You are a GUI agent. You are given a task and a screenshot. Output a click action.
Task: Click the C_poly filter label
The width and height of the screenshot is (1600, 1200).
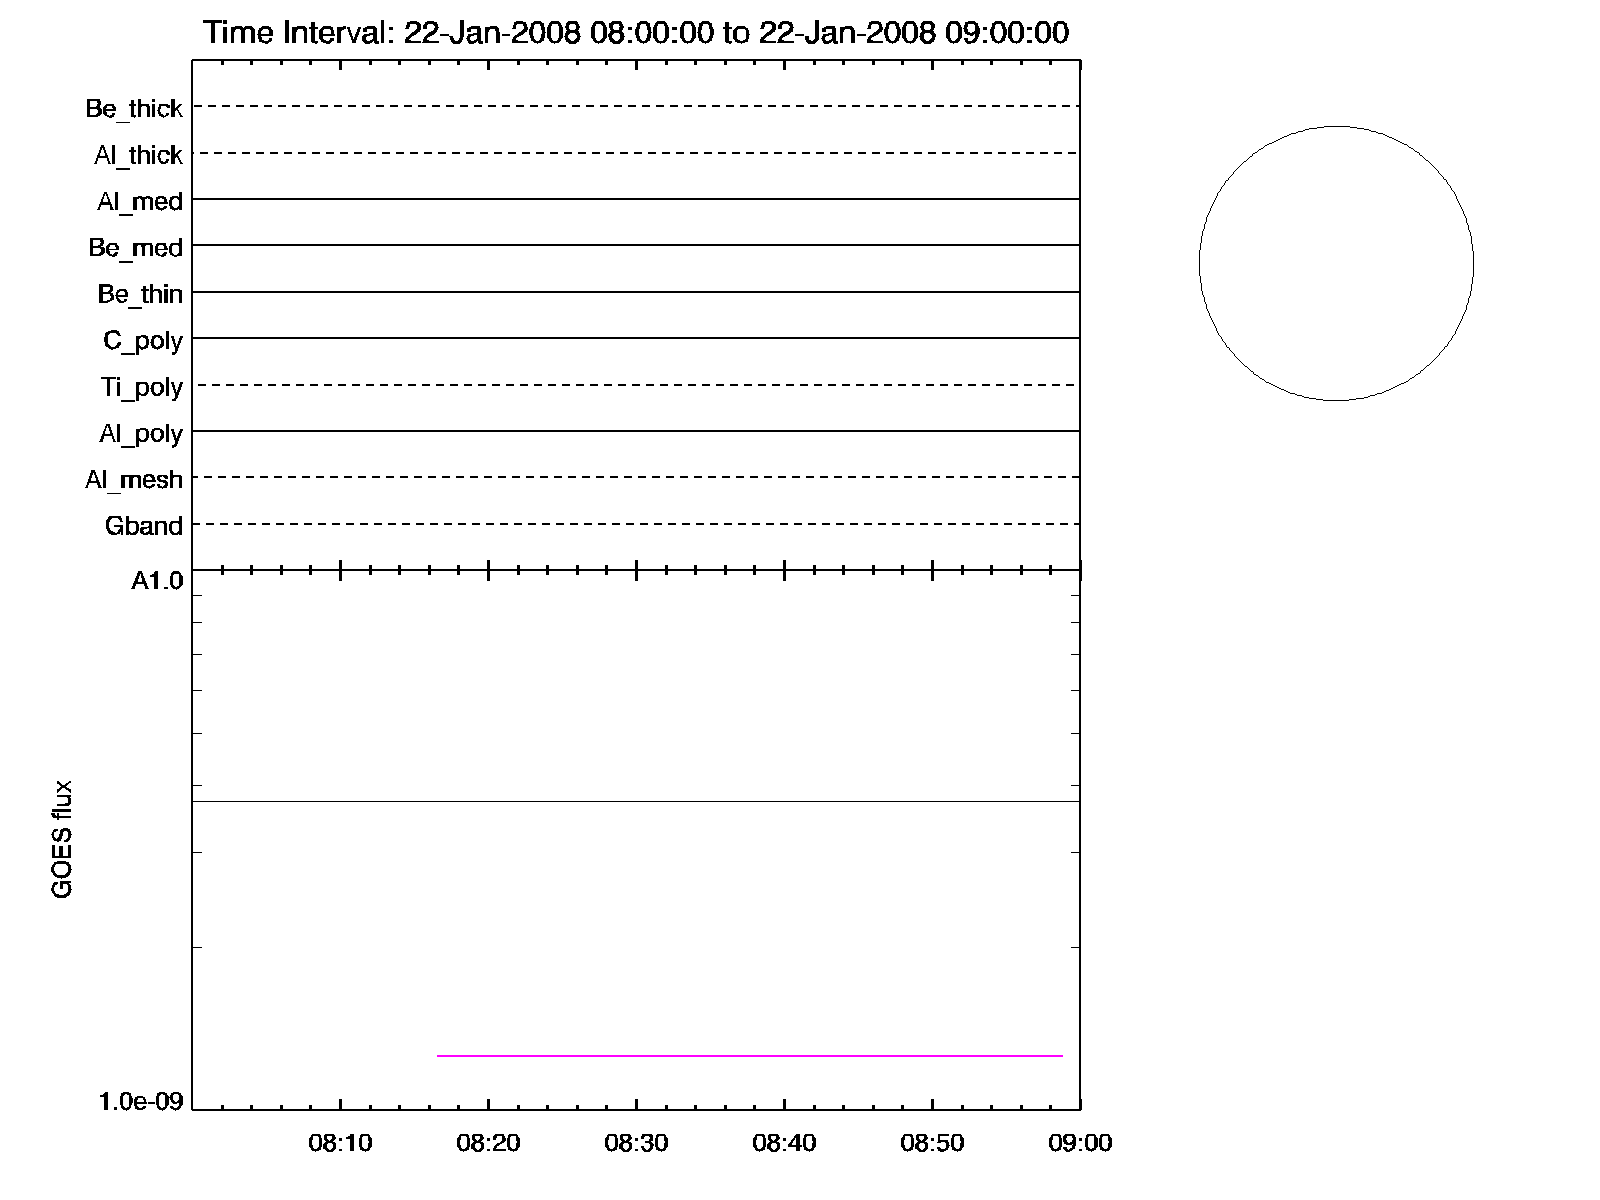click(143, 341)
